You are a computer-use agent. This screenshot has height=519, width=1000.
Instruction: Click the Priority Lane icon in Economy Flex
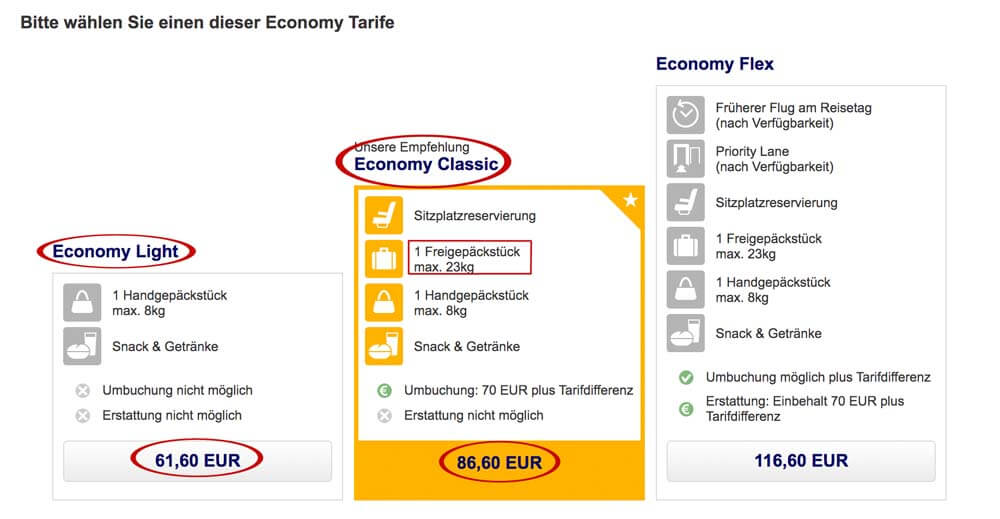[x=686, y=158]
